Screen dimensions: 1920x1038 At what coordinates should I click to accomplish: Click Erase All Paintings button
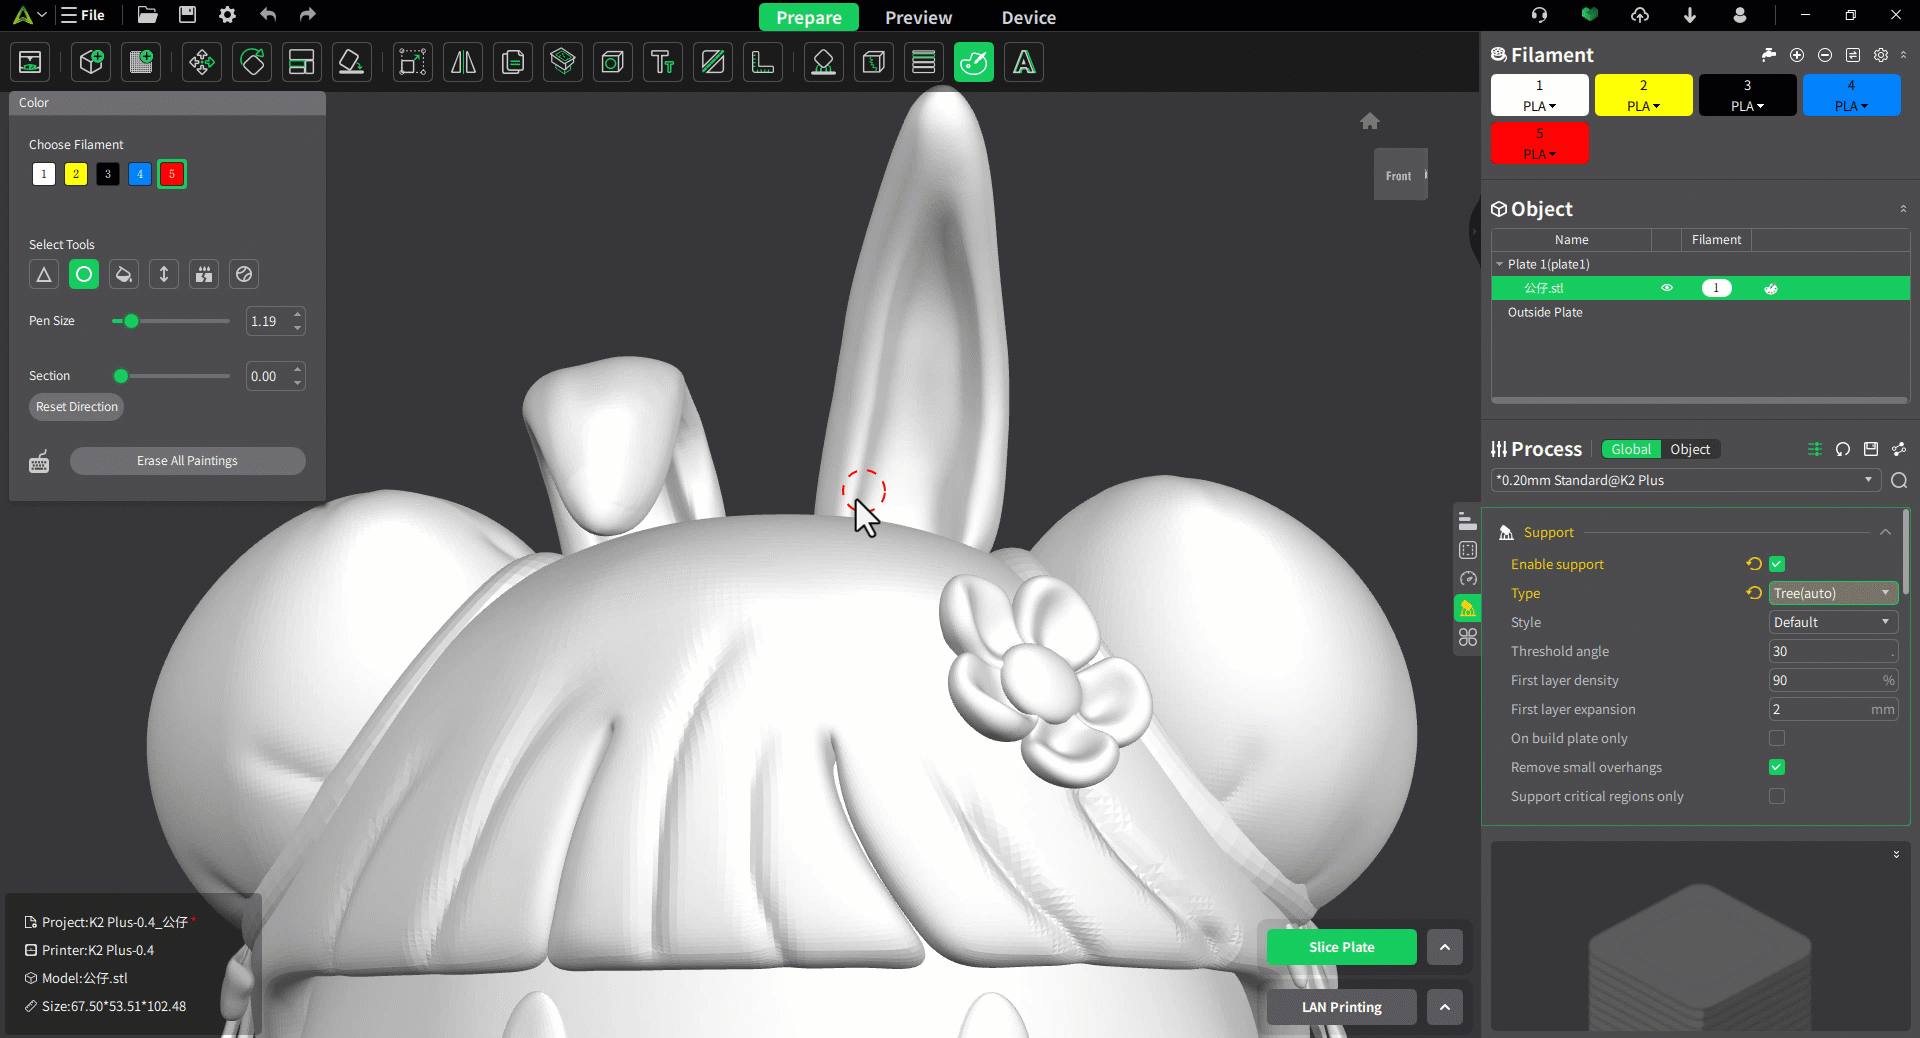click(187, 461)
